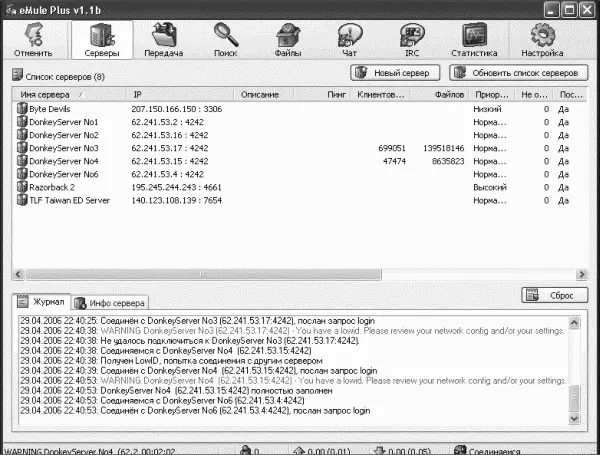This screenshot has height=455, width=600.
Task: Select IP 195.245.244.243 : 4661
Action: tap(176, 188)
